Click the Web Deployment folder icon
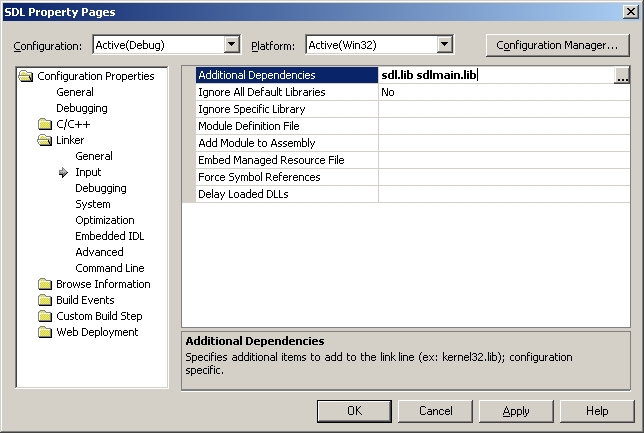This screenshot has height=433, width=644. [x=45, y=332]
